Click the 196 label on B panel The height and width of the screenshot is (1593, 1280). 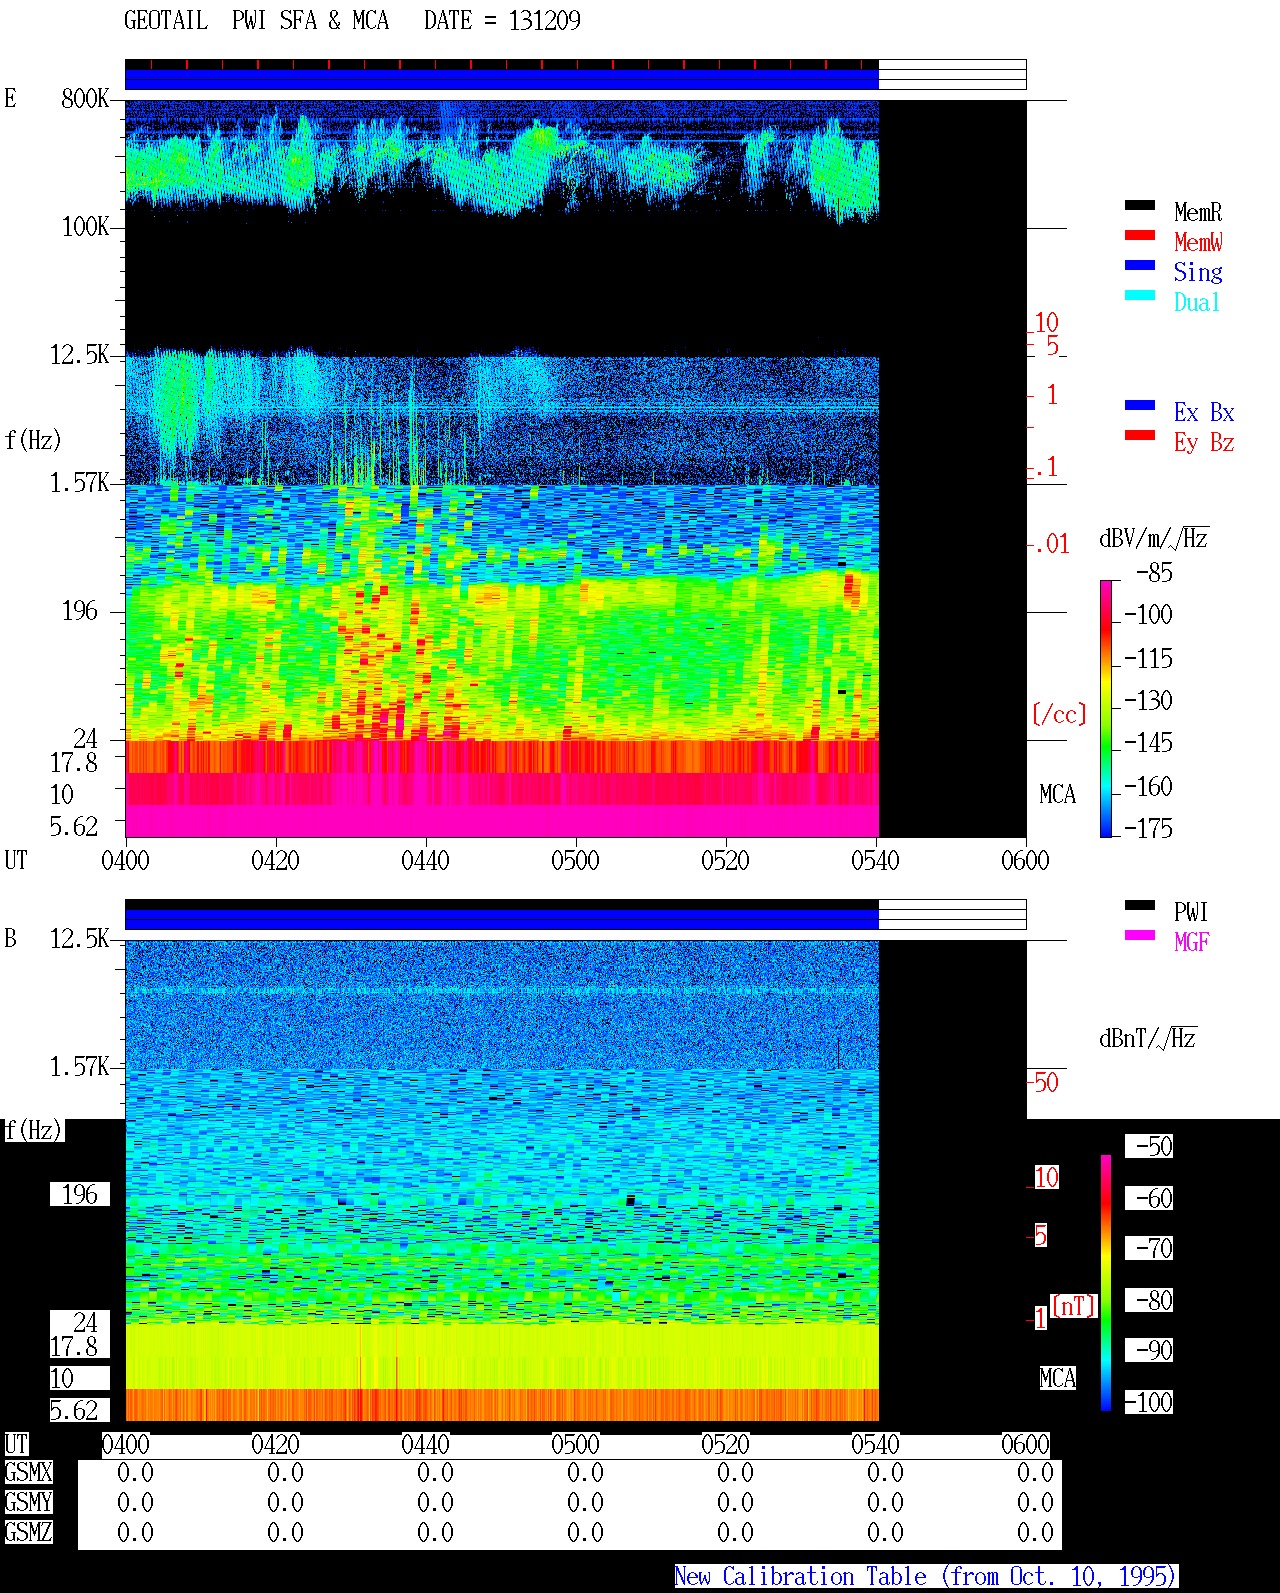pyautogui.click(x=80, y=1194)
